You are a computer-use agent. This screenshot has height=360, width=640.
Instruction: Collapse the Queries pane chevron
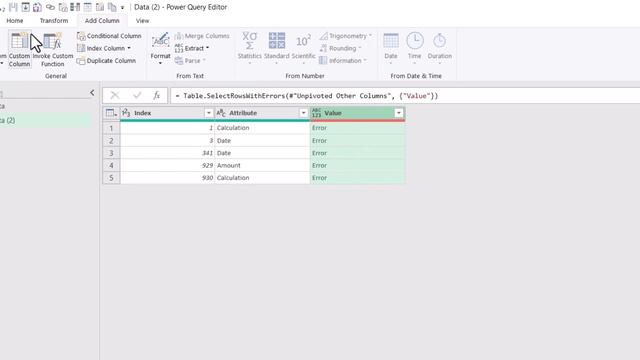(x=92, y=93)
